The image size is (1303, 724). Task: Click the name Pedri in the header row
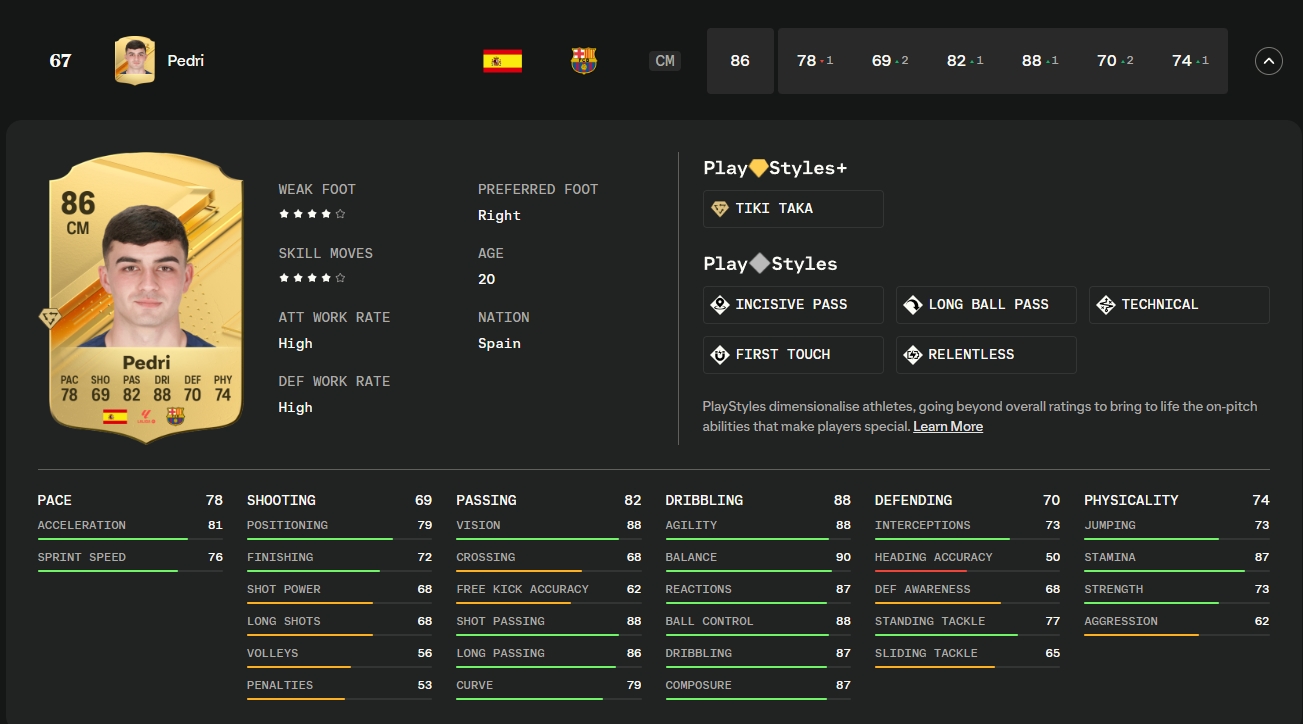coord(186,61)
